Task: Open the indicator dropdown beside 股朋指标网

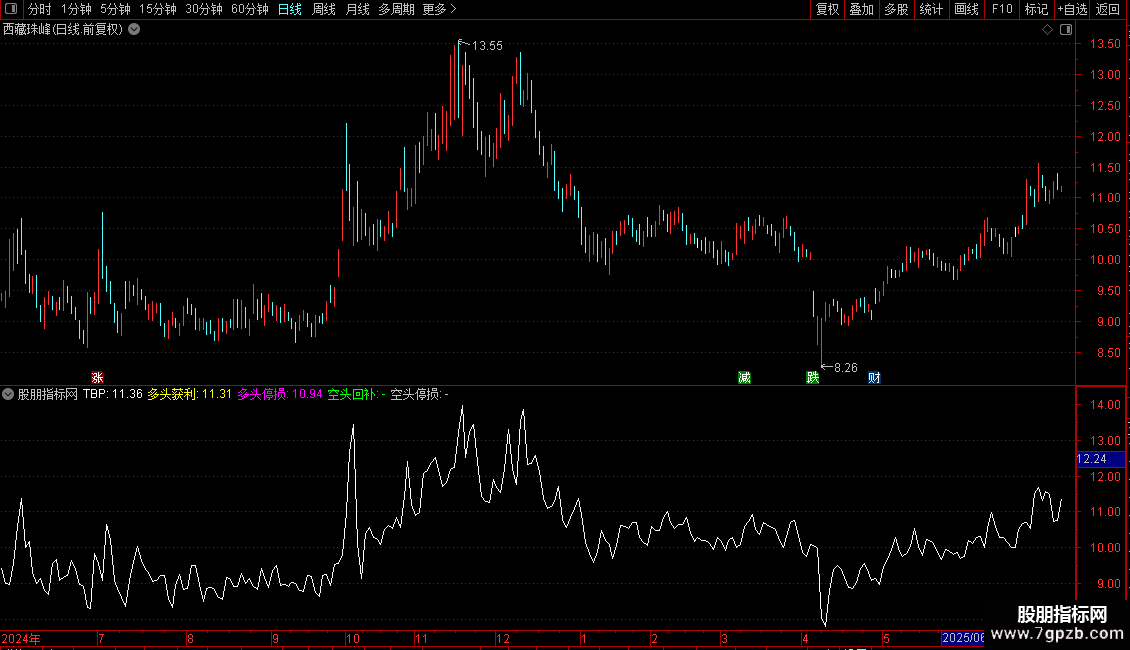Action: (8, 394)
